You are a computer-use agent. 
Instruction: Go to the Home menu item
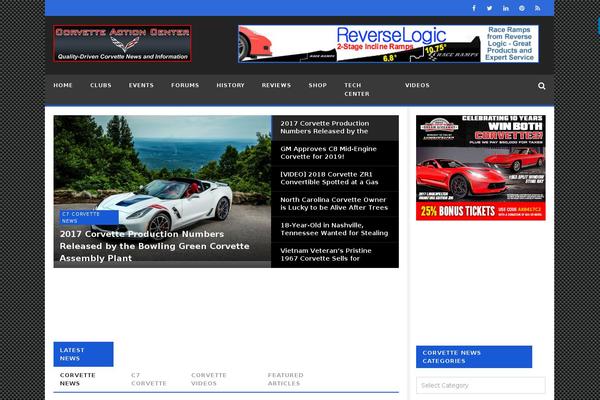[63, 85]
